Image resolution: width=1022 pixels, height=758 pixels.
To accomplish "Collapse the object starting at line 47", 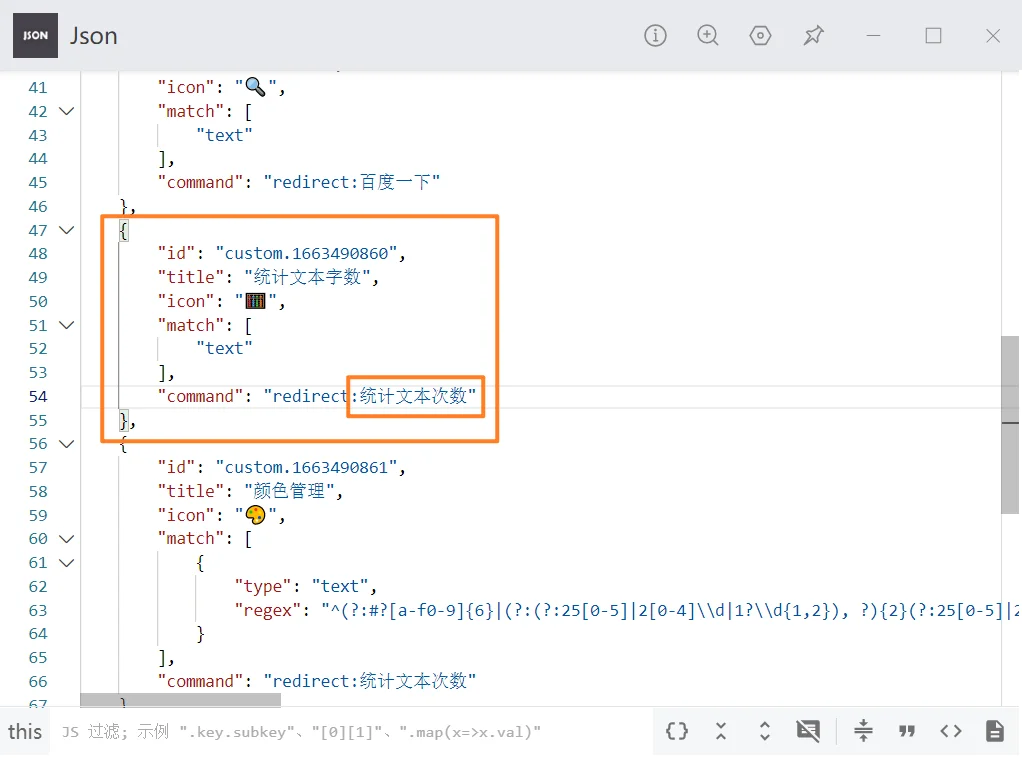I will click(67, 230).
